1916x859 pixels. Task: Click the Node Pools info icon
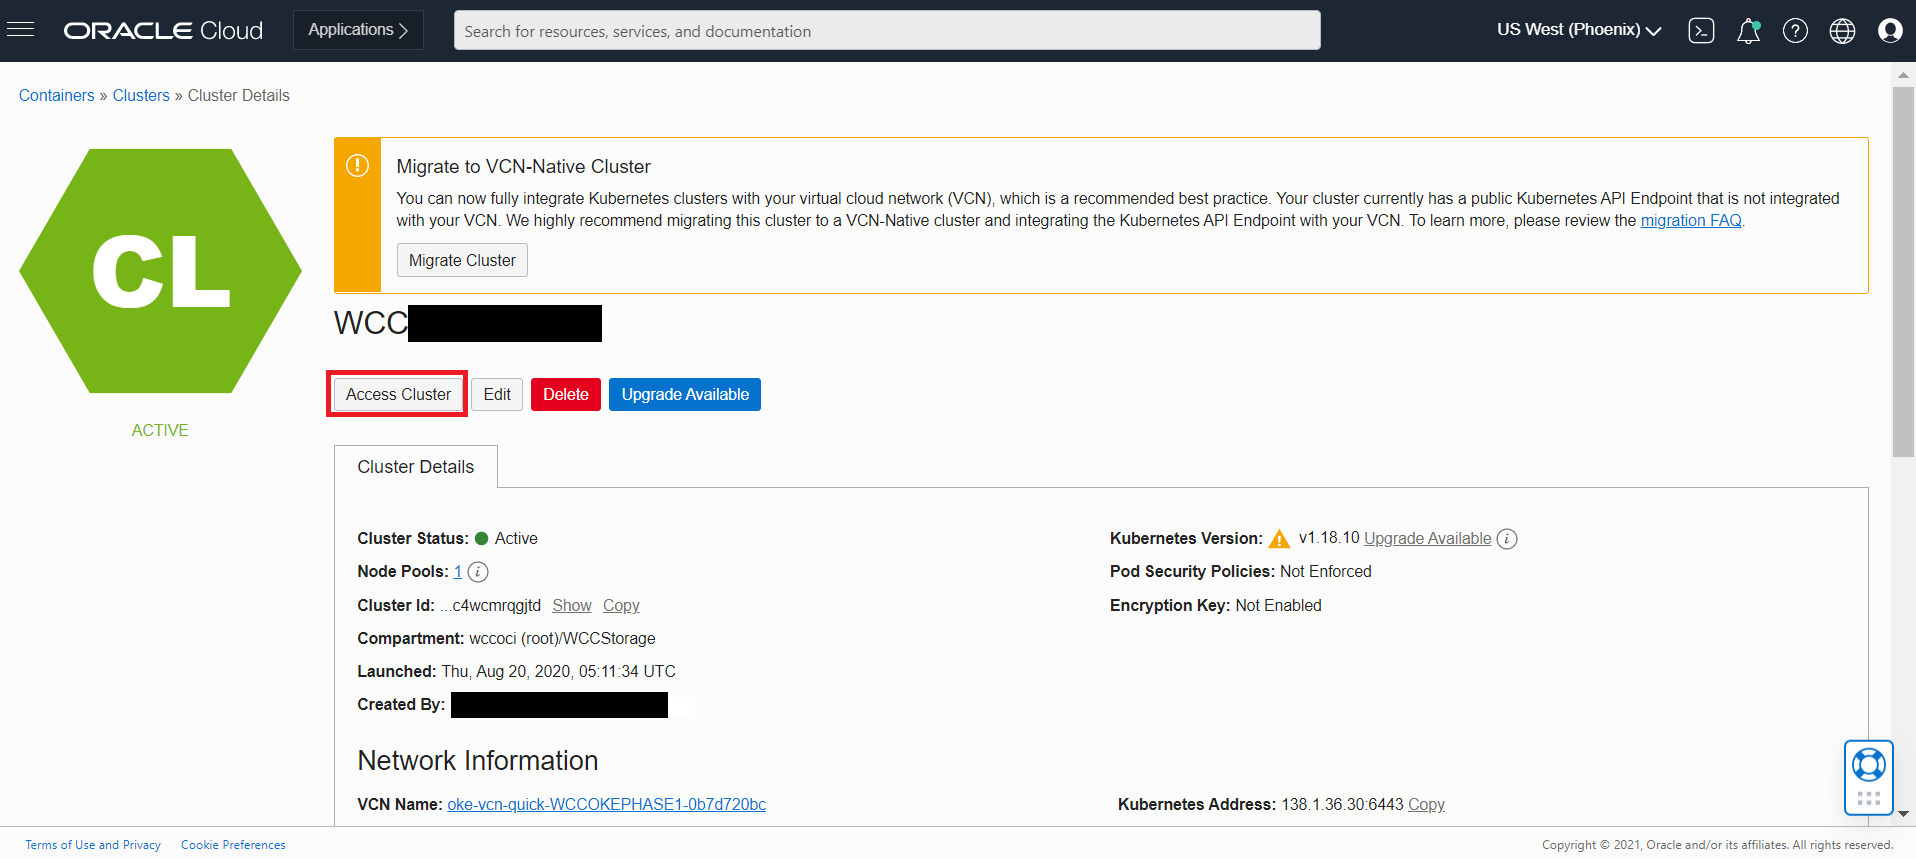pos(478,572)
